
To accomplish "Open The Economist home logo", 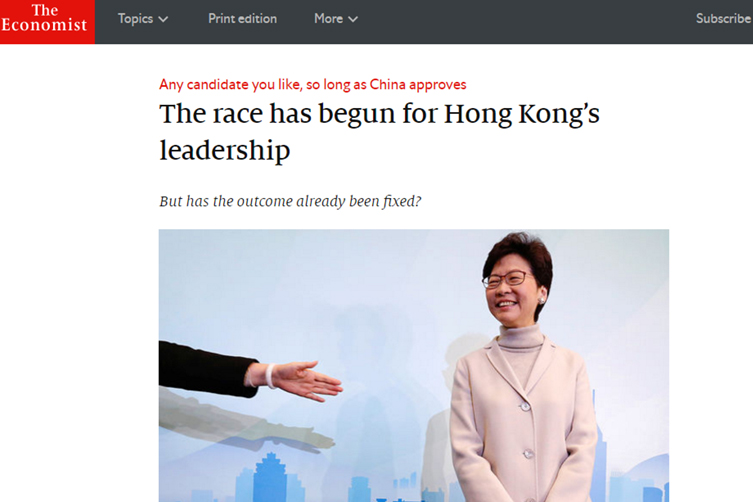I will point(47,22).
